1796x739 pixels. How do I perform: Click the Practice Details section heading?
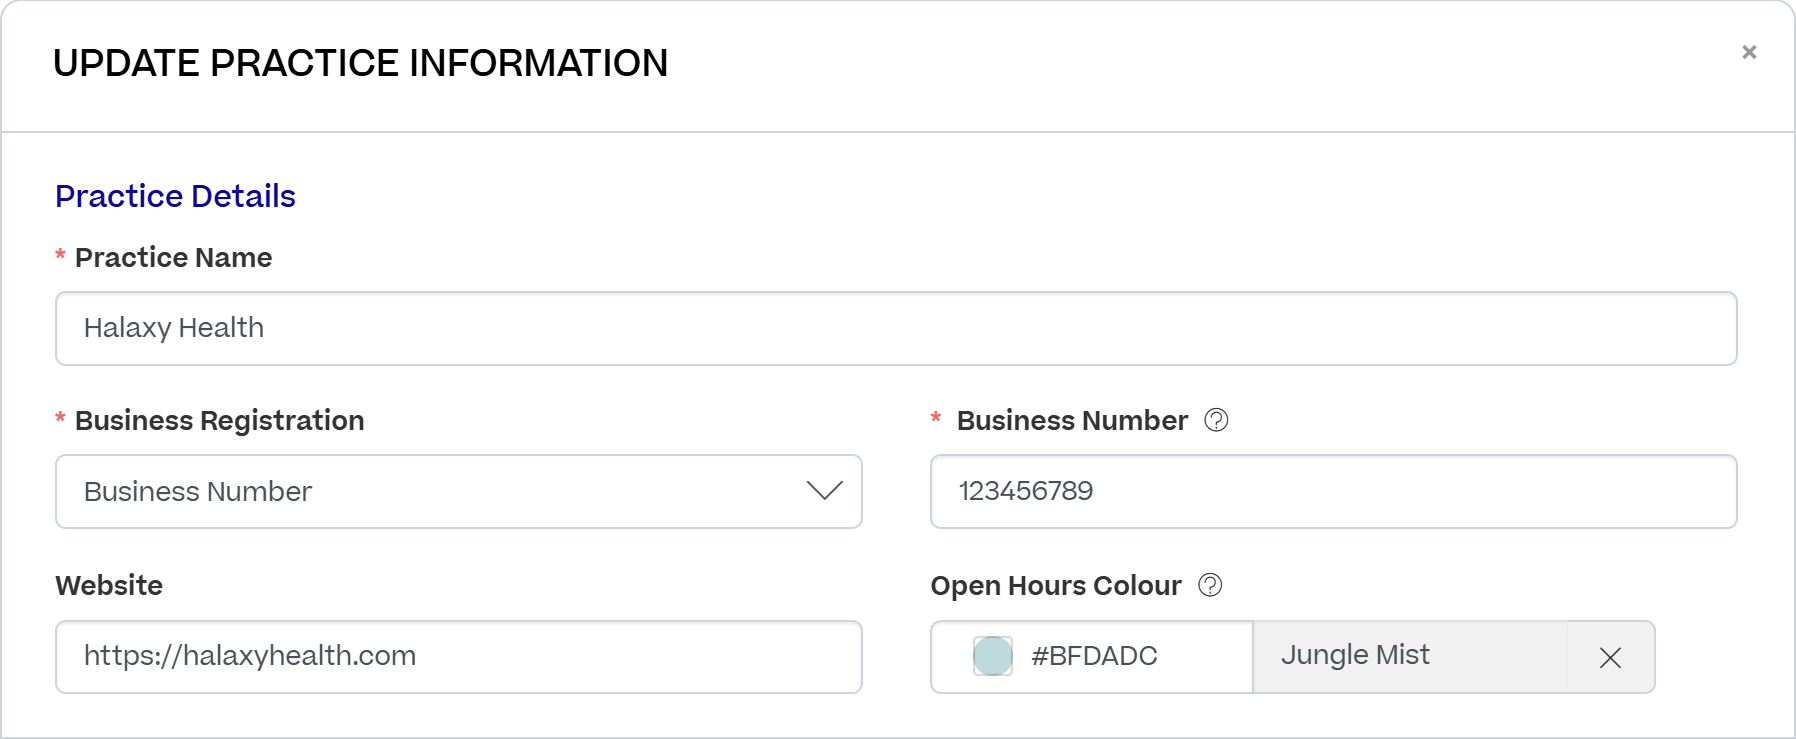tap(175, 196)
